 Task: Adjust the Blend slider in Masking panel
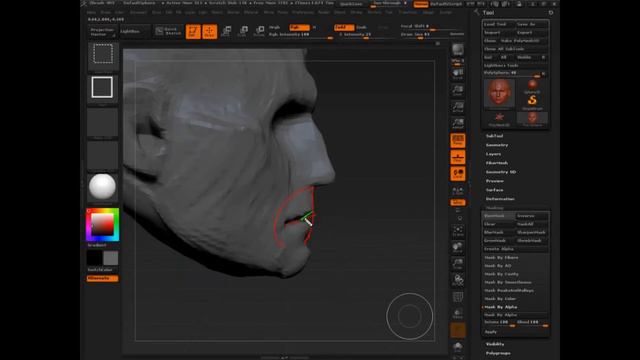pyautogui.click(x=532, y=323)
